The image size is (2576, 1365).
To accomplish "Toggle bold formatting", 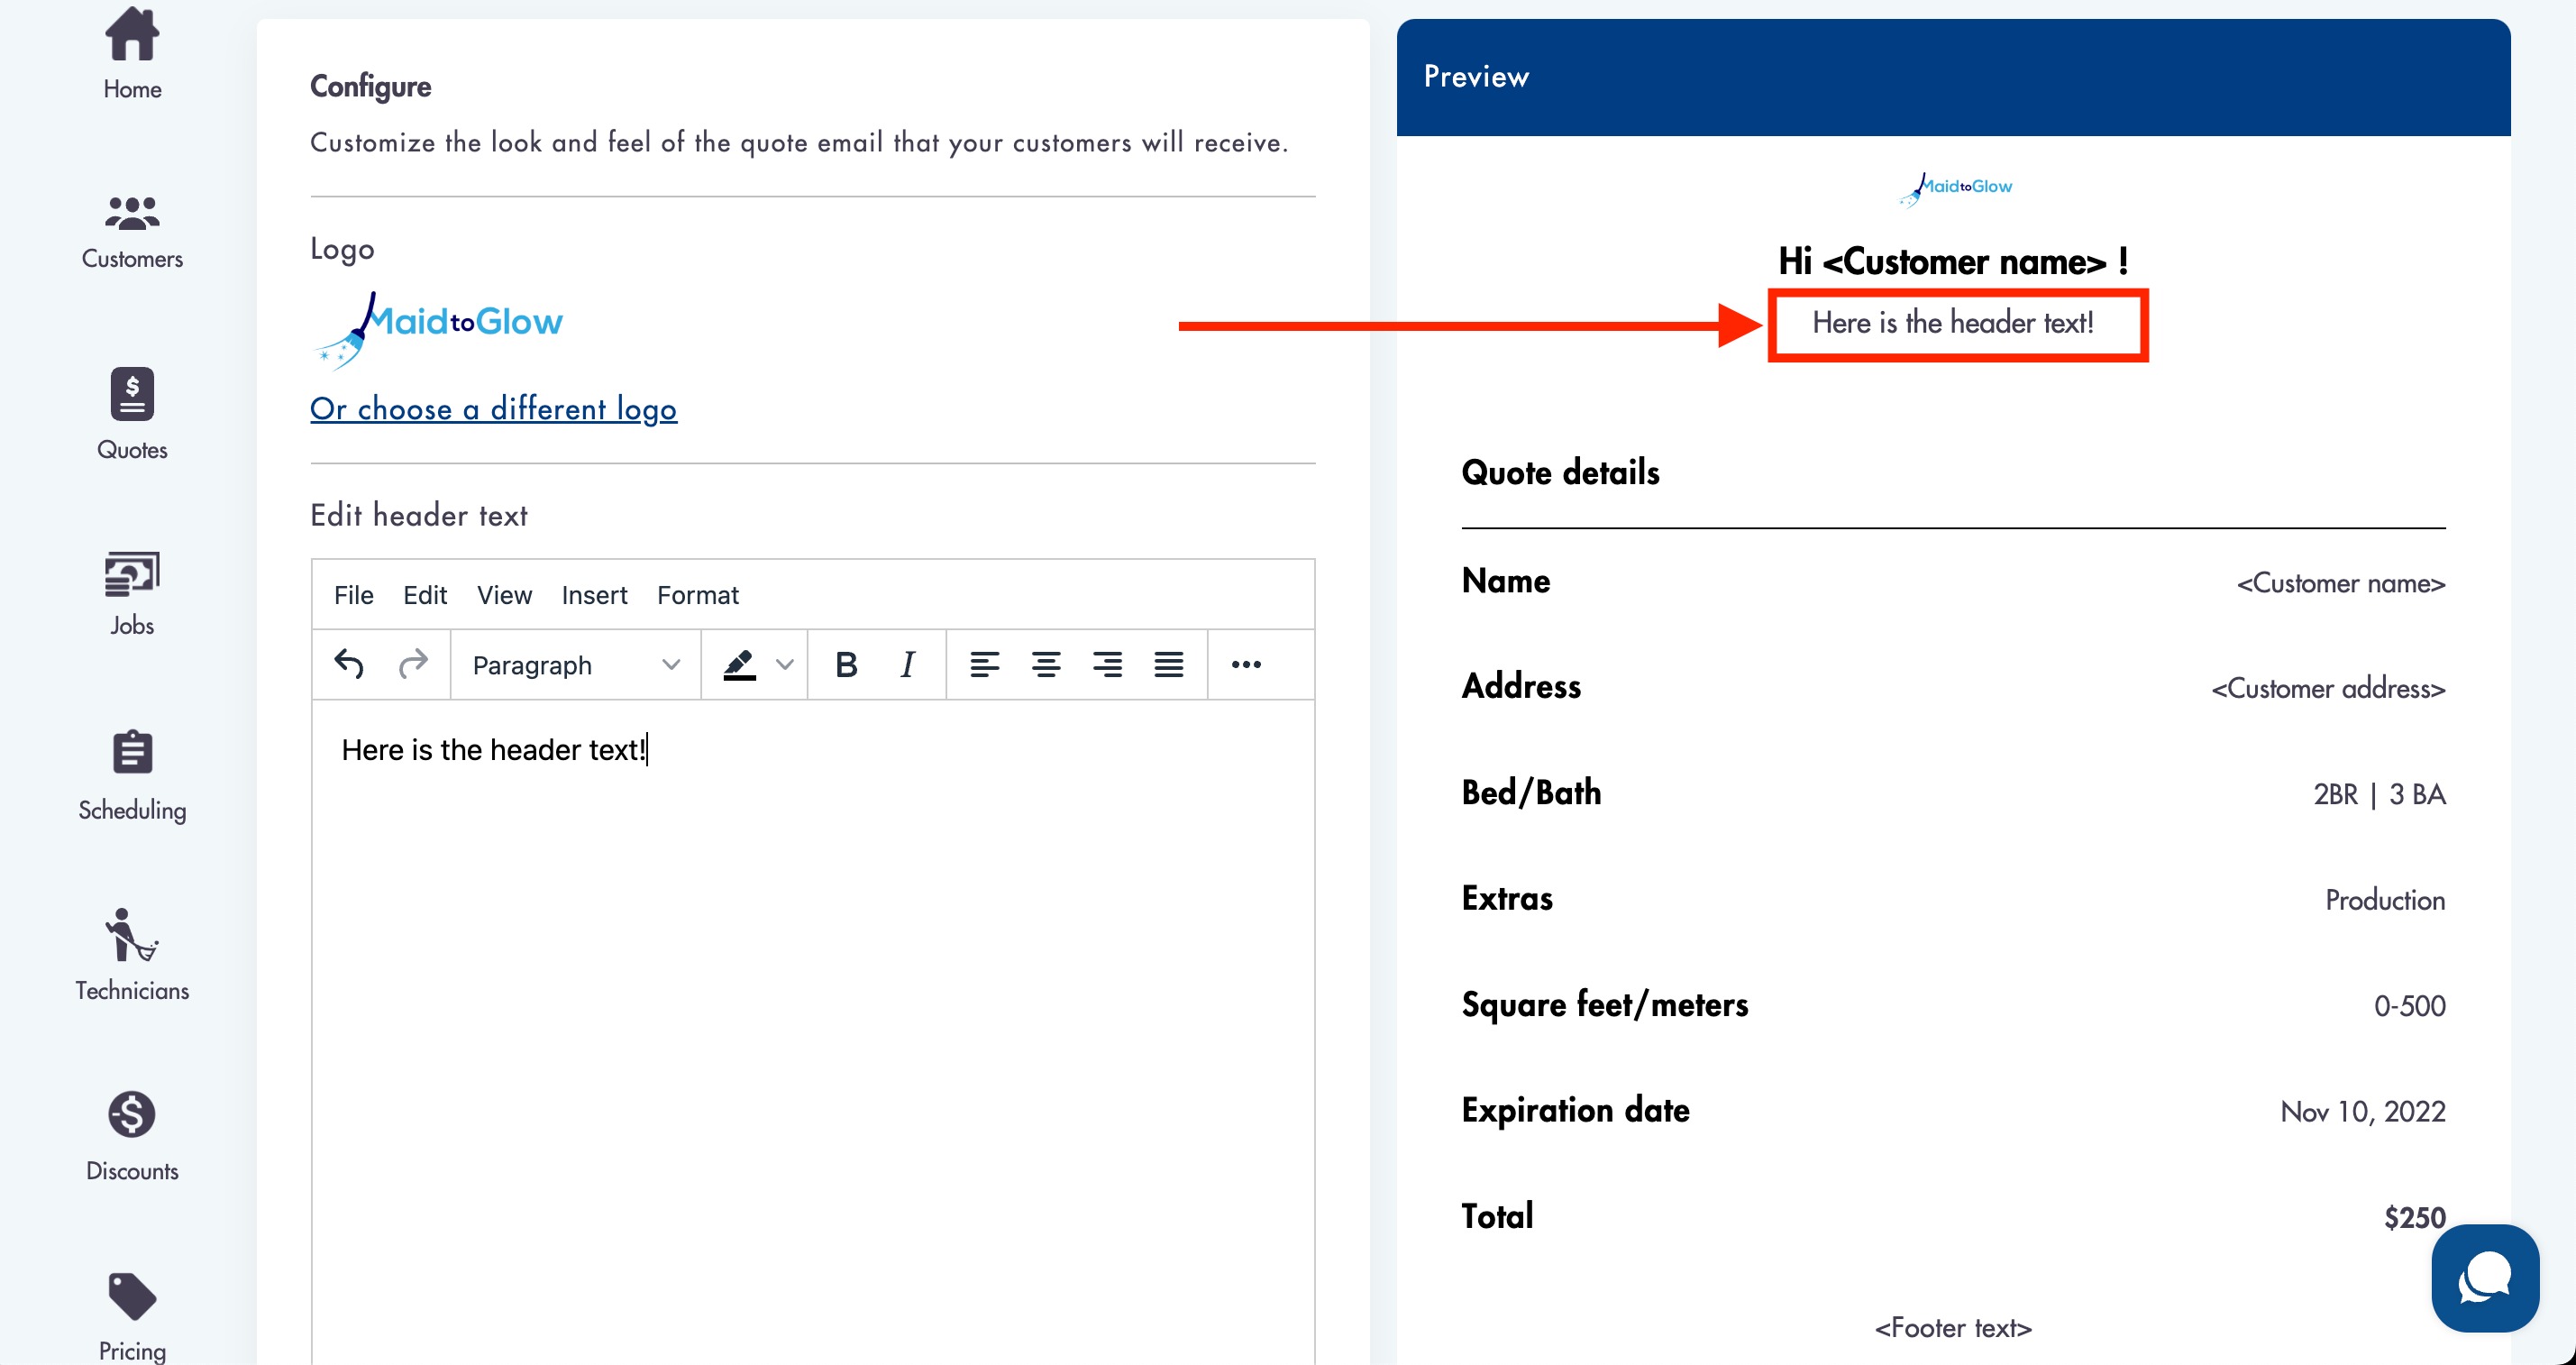I will [846, 664].
